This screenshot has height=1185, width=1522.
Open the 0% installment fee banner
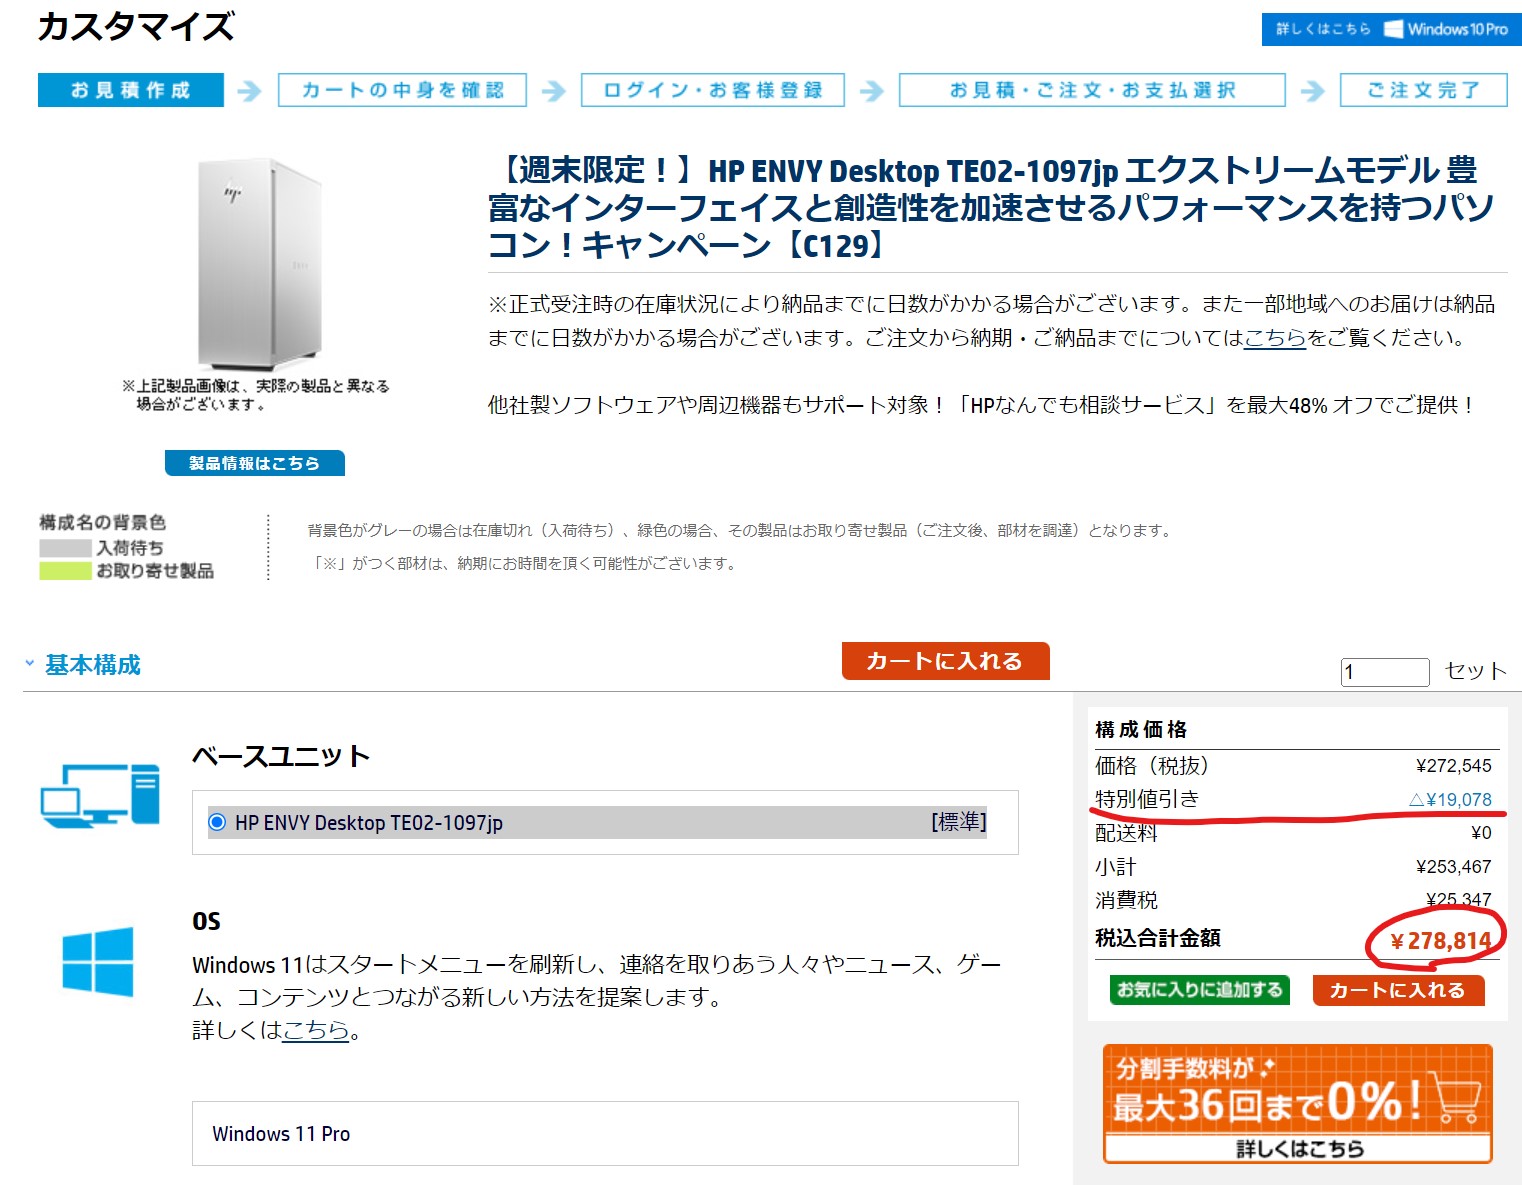coord(1298,1104)
